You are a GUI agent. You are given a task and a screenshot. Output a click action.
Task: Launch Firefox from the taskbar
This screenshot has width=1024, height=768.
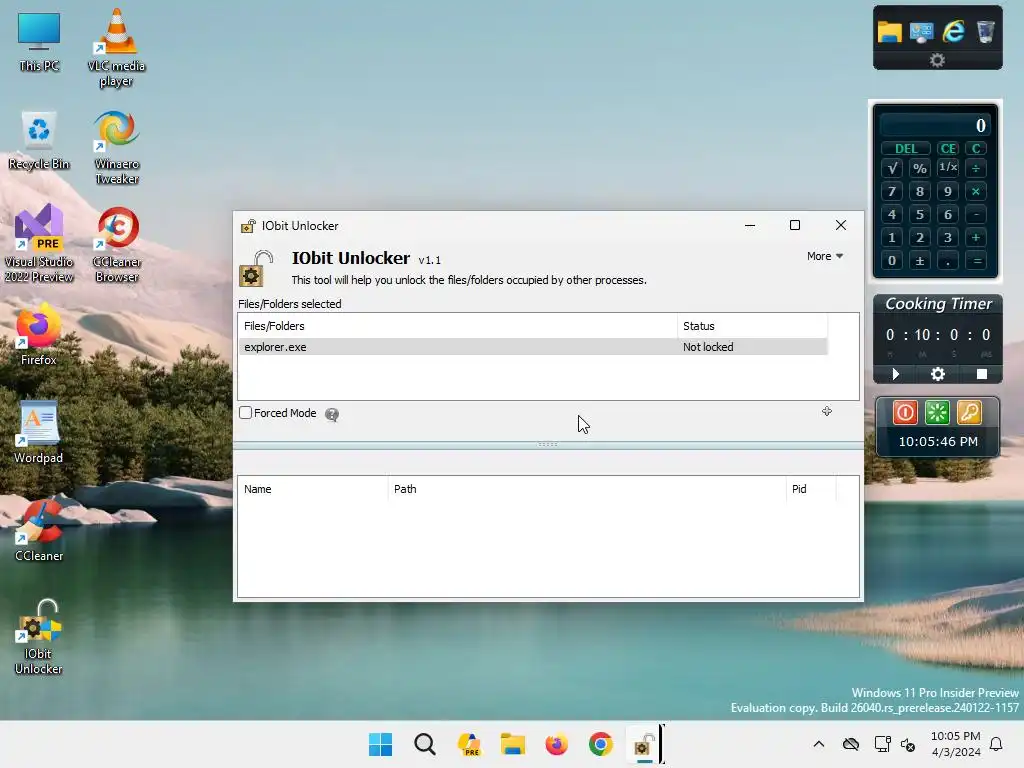pyautogui.click(x=556, y=744)
